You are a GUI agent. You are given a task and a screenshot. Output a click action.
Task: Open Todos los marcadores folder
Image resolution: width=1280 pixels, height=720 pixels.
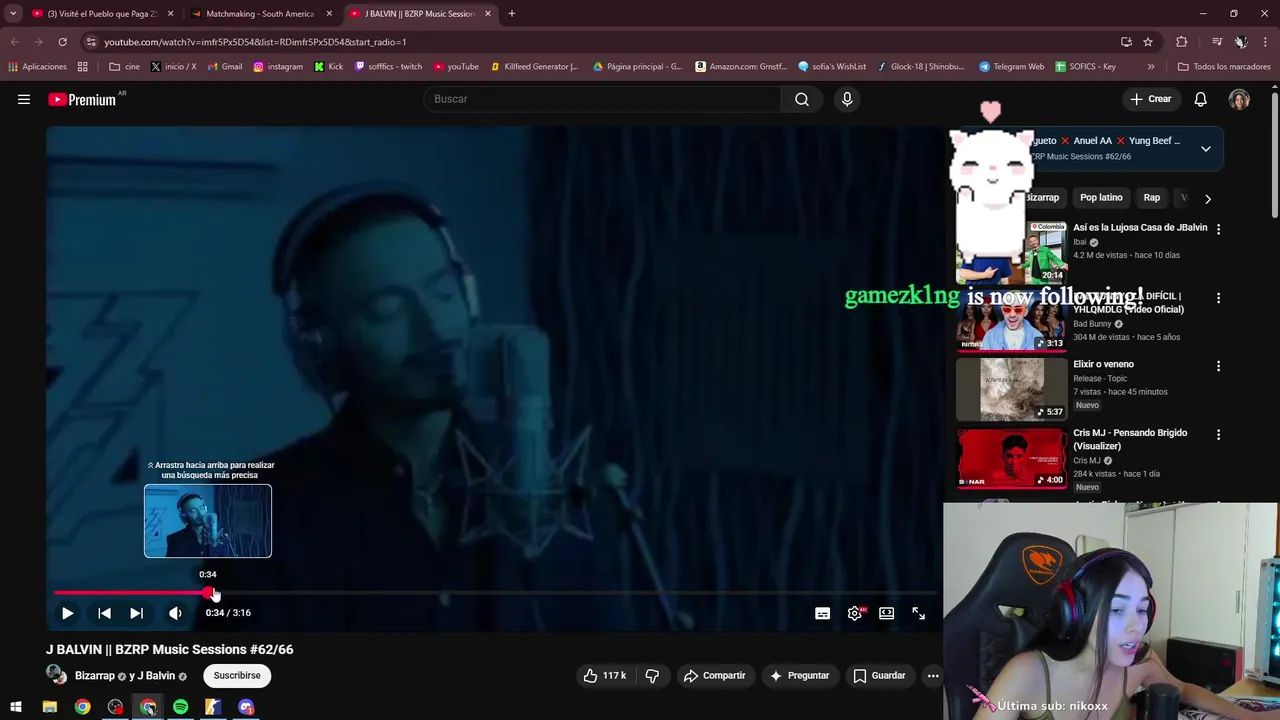click(x=1224, y=67)
